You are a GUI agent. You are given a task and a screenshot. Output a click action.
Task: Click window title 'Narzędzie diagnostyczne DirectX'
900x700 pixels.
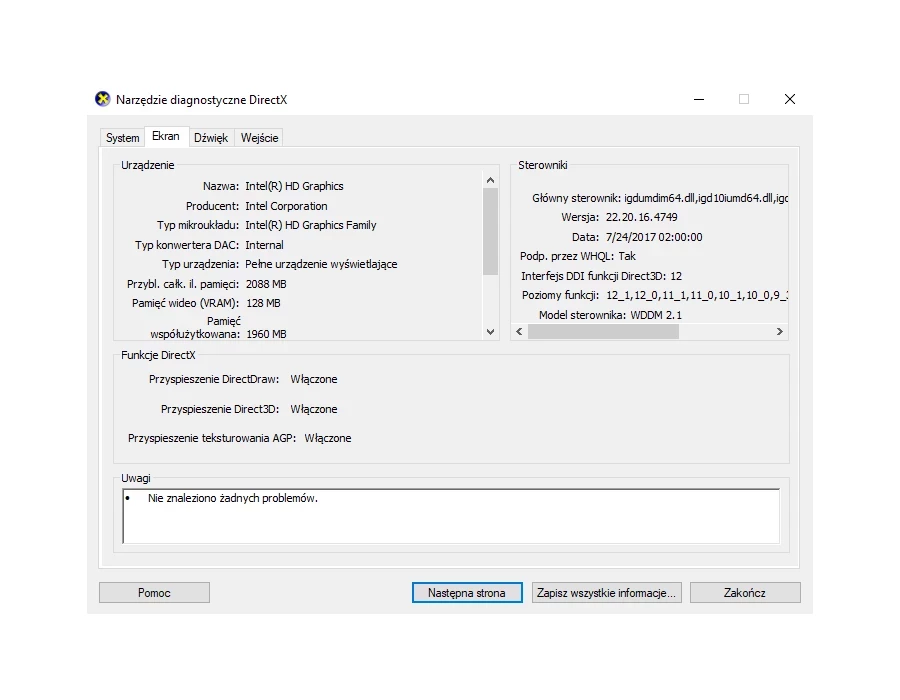point(201,100)
